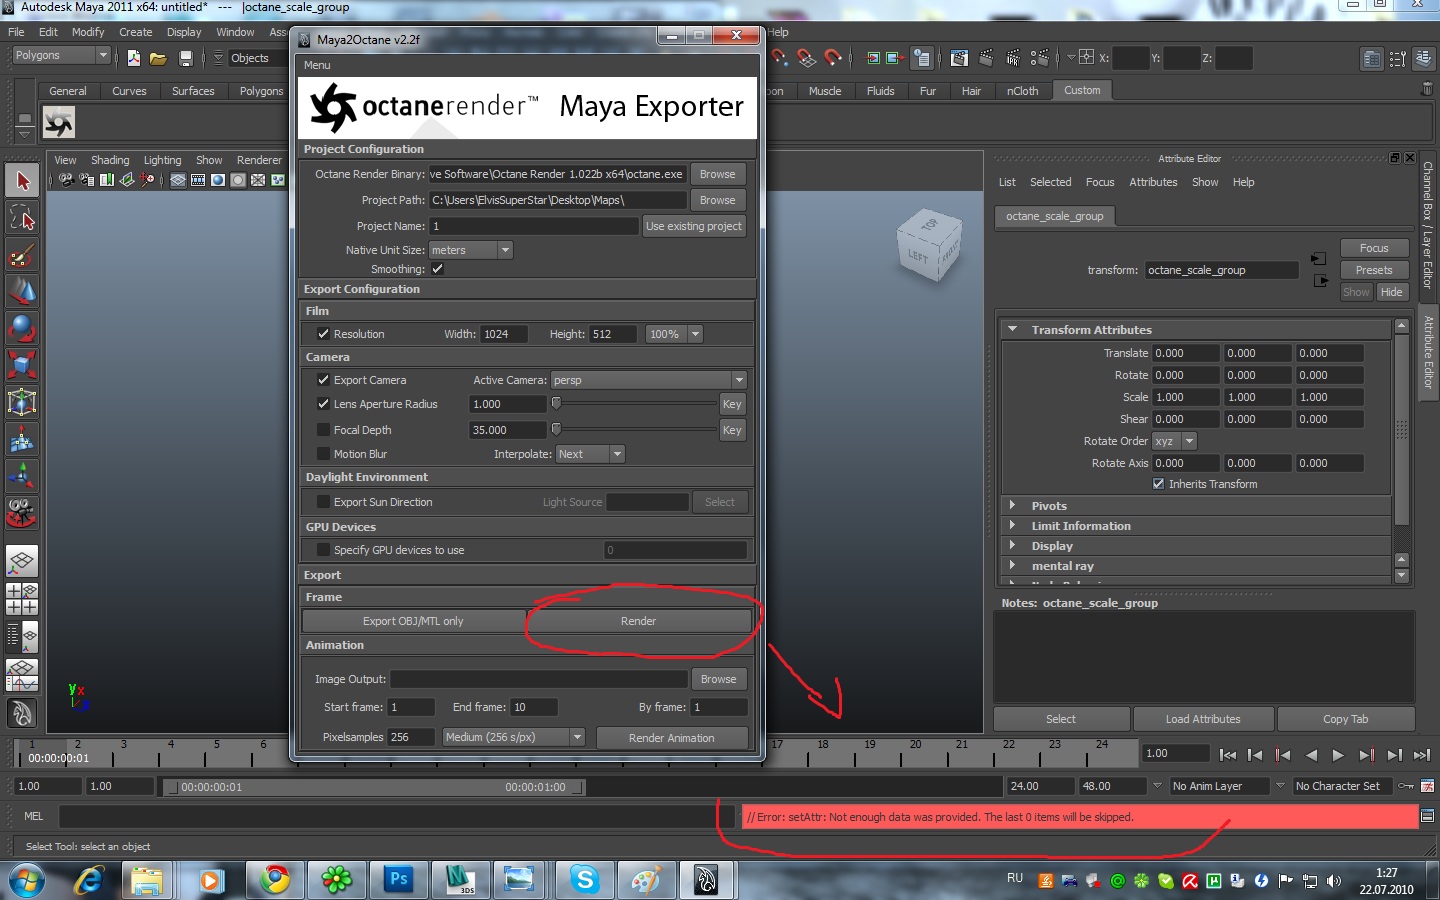
Task: Click Export OBJ/MTL only
Action: (x=413, y=621)
